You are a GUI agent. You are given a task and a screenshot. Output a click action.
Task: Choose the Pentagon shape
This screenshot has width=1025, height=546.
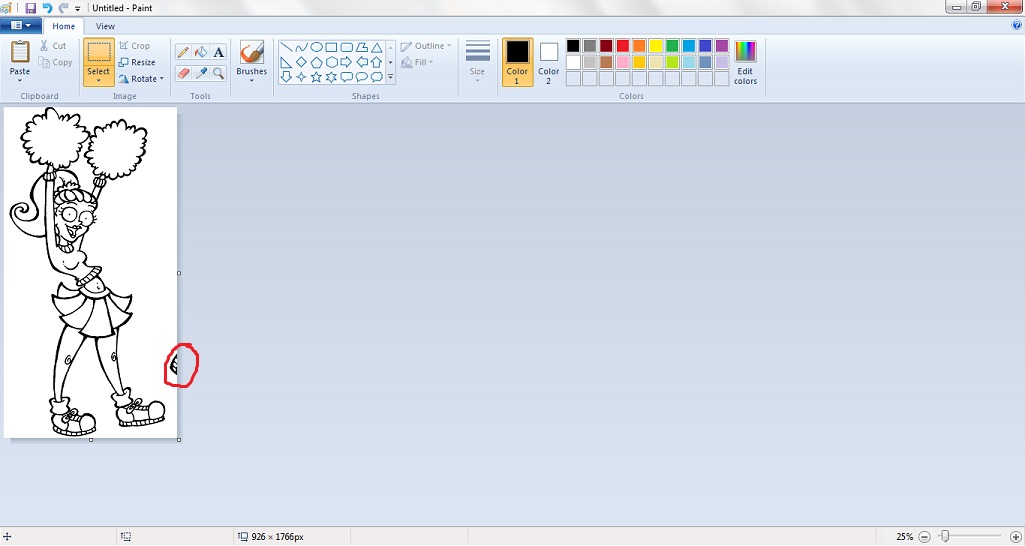(x=316, y=63)
